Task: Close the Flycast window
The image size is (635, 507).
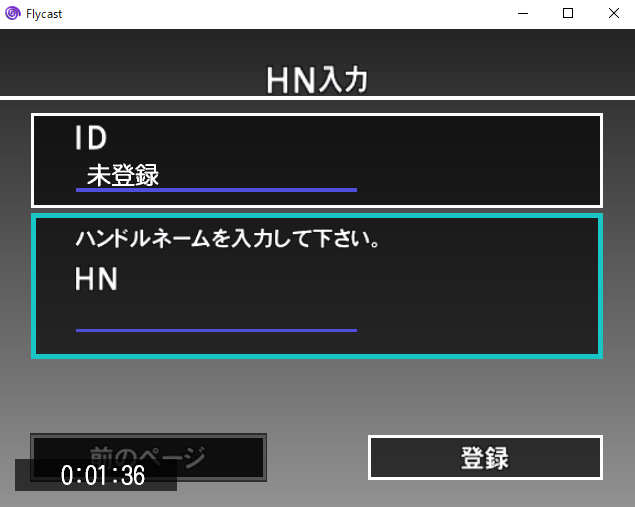Action: (614, 13)
